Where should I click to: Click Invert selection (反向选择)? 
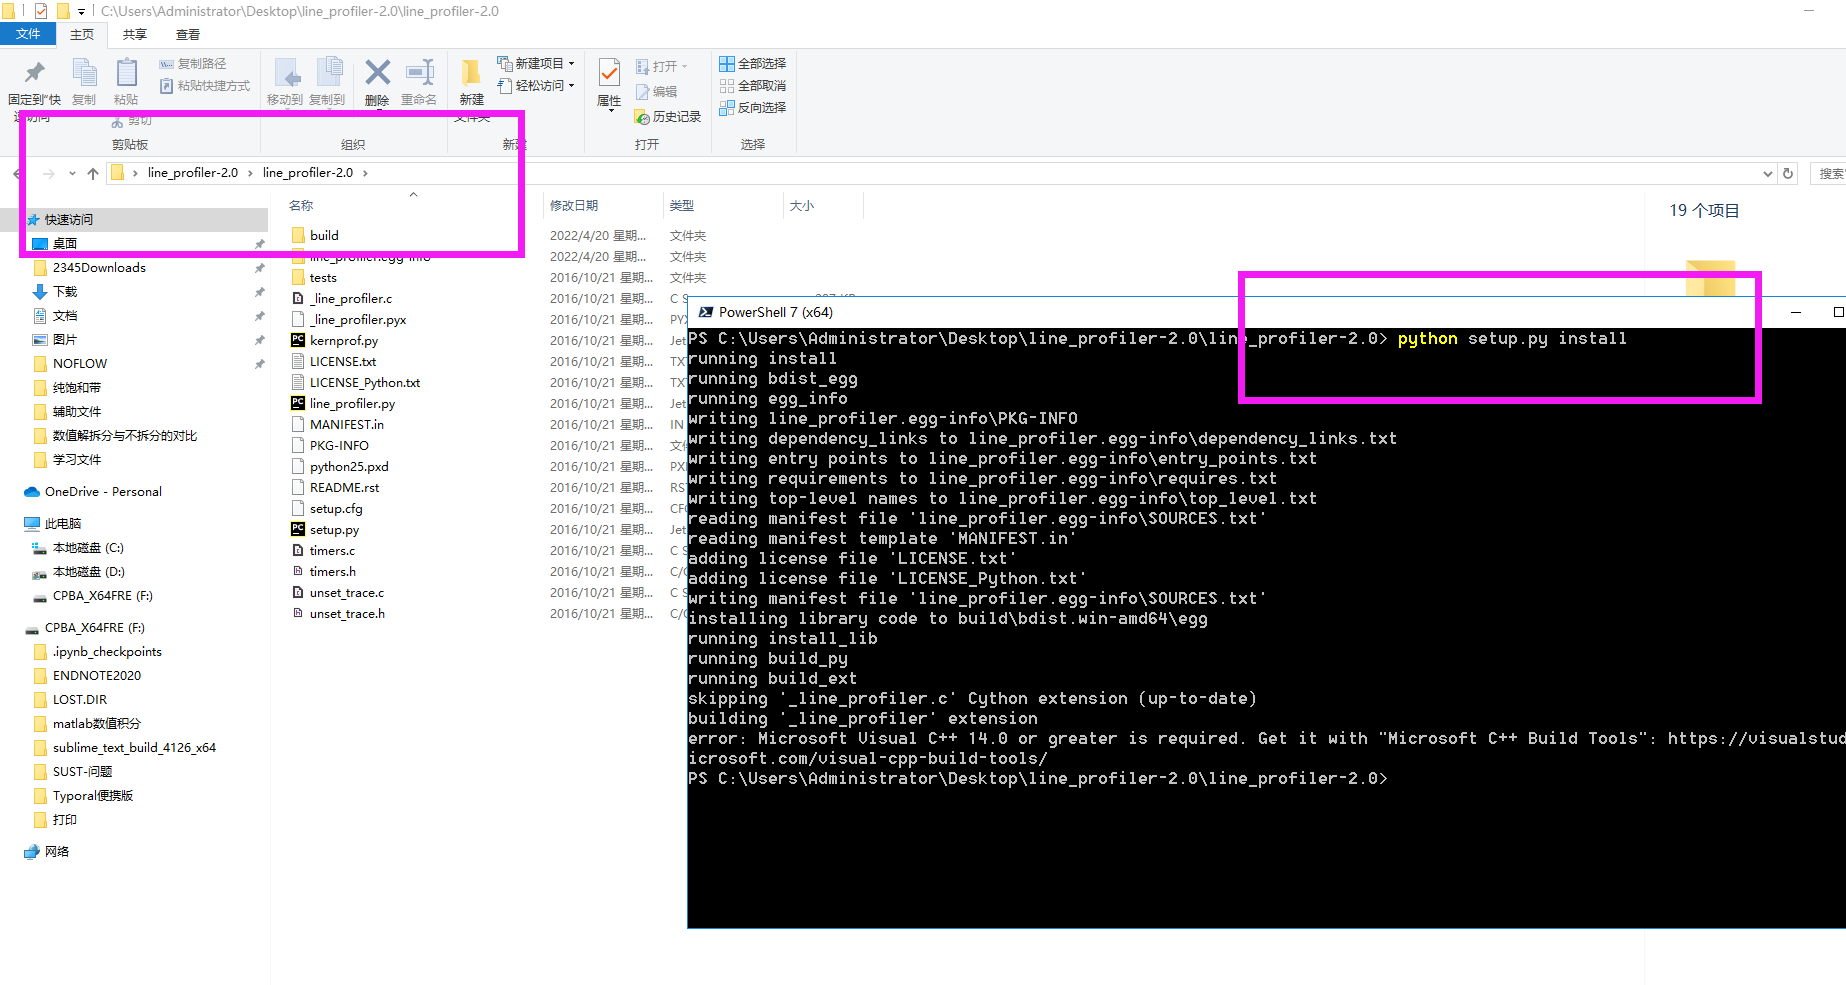click(753, 108)
